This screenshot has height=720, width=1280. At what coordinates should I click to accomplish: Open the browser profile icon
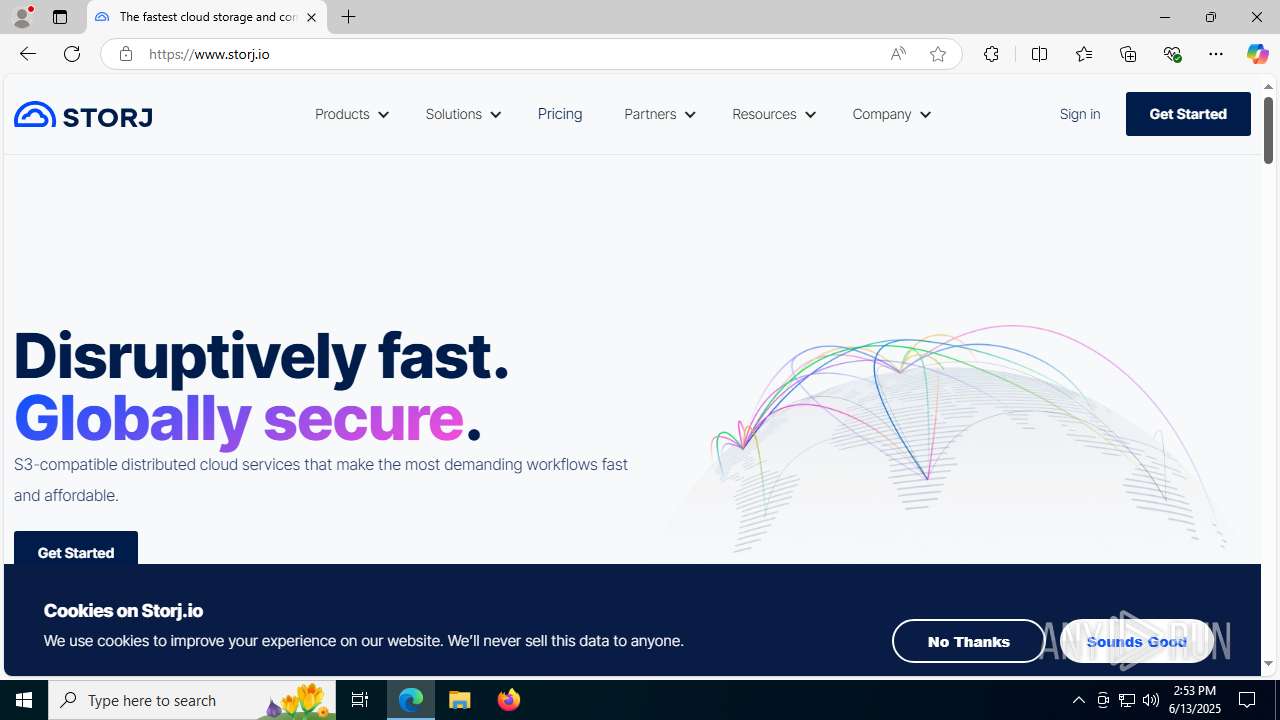[22, 17]
